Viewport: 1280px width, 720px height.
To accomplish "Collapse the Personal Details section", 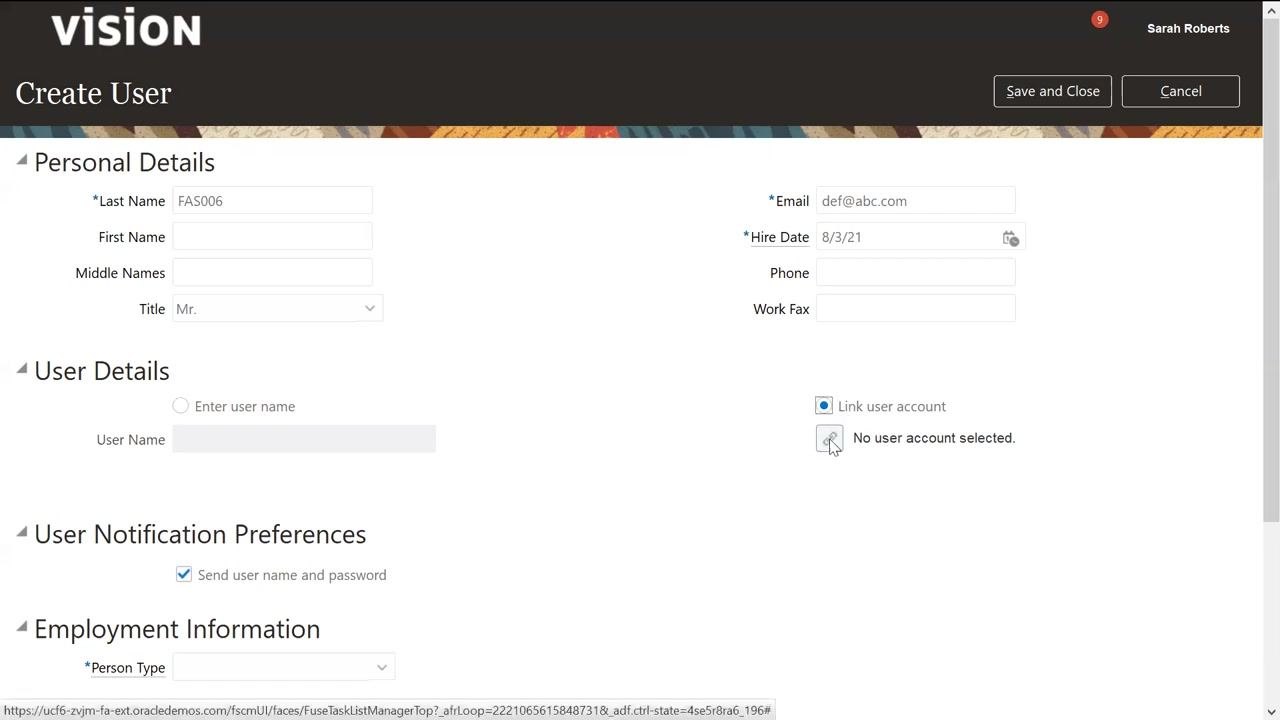I will 22,160.
